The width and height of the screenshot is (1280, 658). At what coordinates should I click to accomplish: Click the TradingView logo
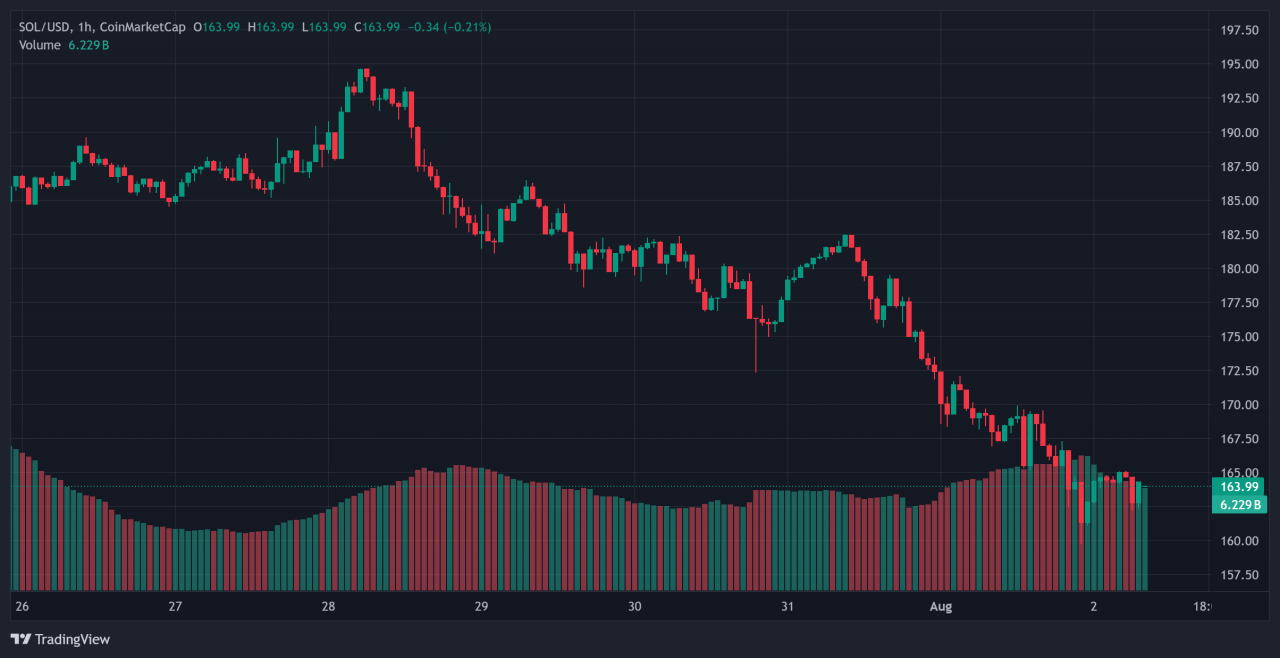coord(60,639)
